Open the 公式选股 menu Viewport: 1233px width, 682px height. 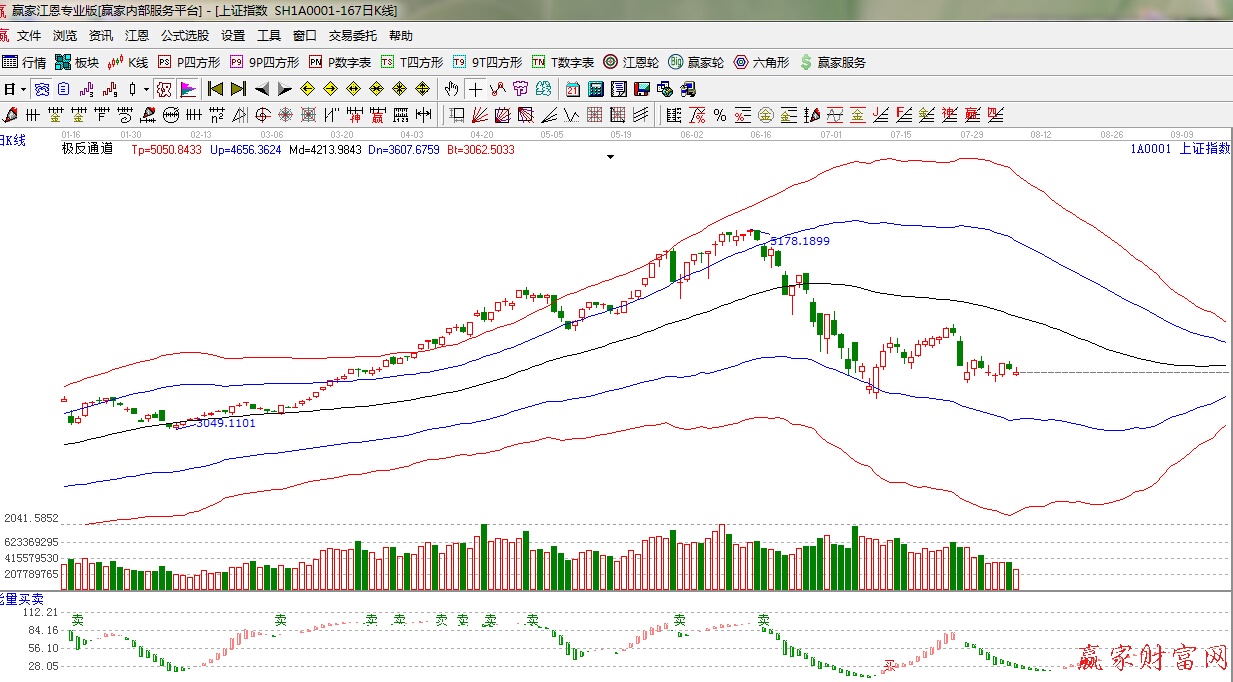[185, 36]
